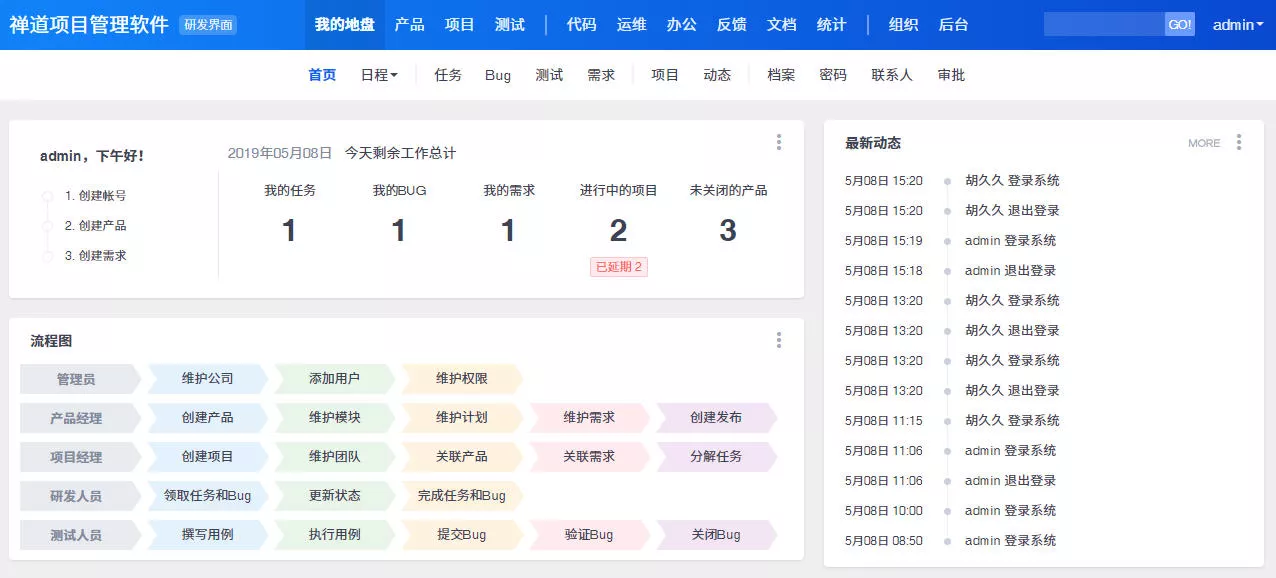
Task: Click 未关闭的产品 count number
Action: [x=727, y=231]
